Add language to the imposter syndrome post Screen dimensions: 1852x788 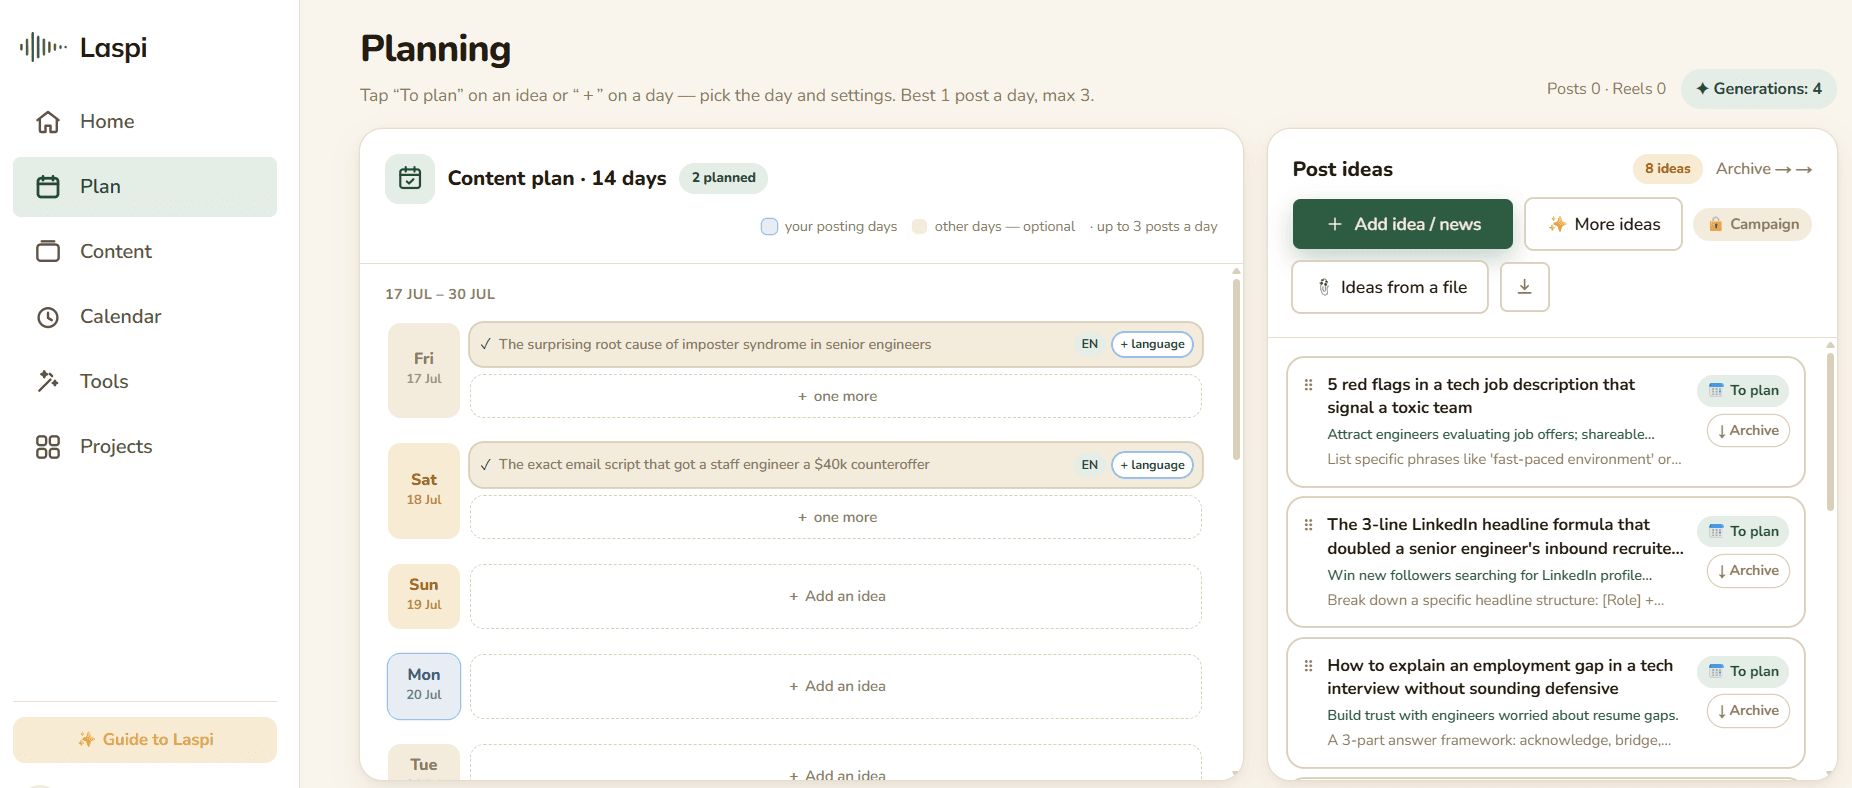(1152, 344)
